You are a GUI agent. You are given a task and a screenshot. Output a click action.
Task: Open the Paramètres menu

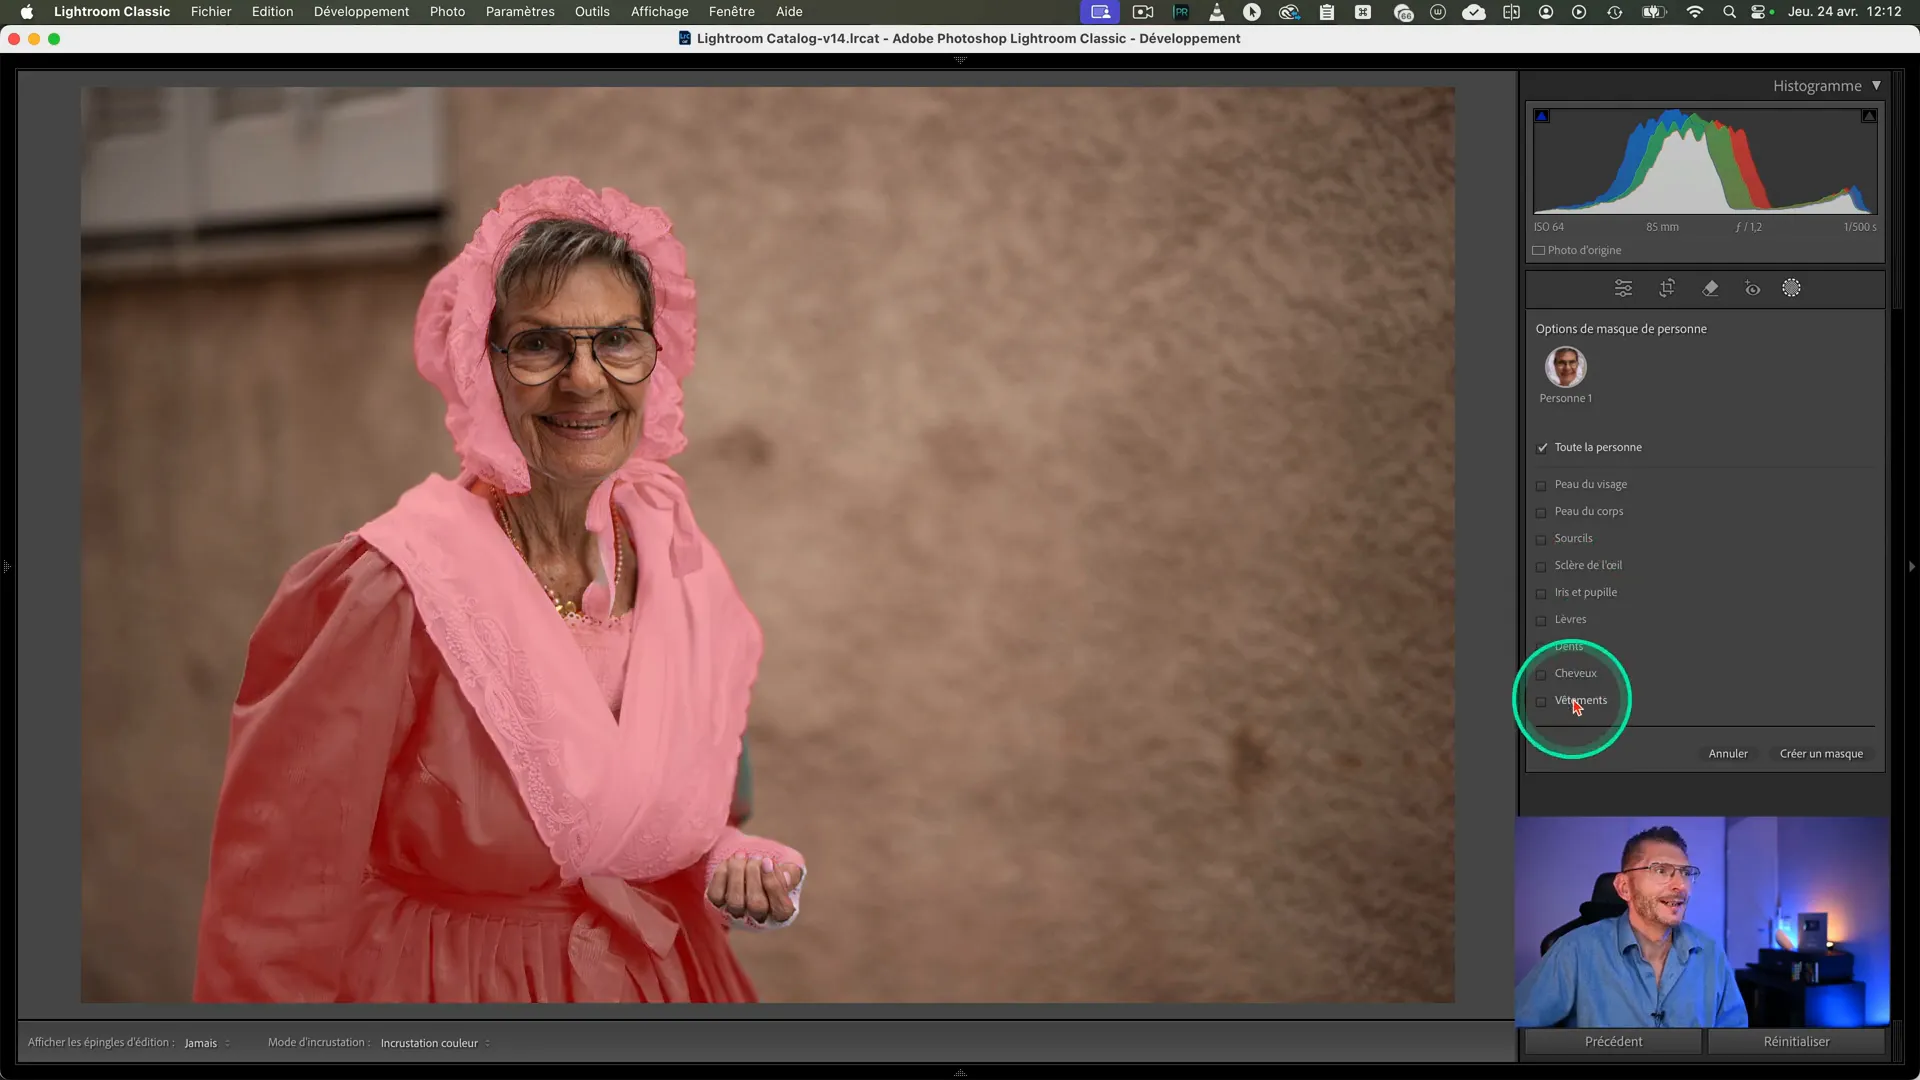[x=520, y=12]
